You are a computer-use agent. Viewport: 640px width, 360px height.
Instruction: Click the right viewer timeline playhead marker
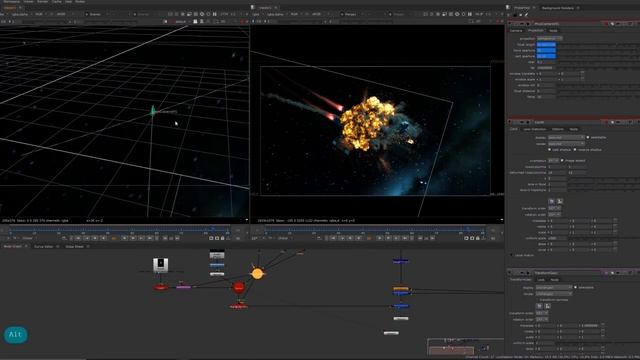tap(468, 229)
